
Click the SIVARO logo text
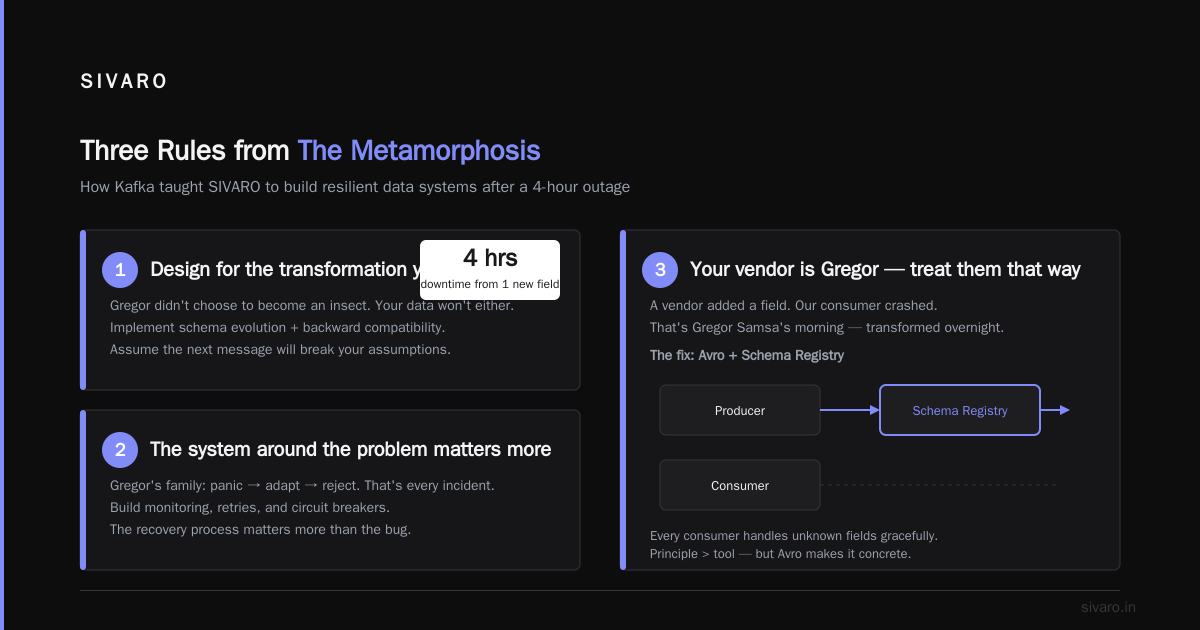coord(124,82)
